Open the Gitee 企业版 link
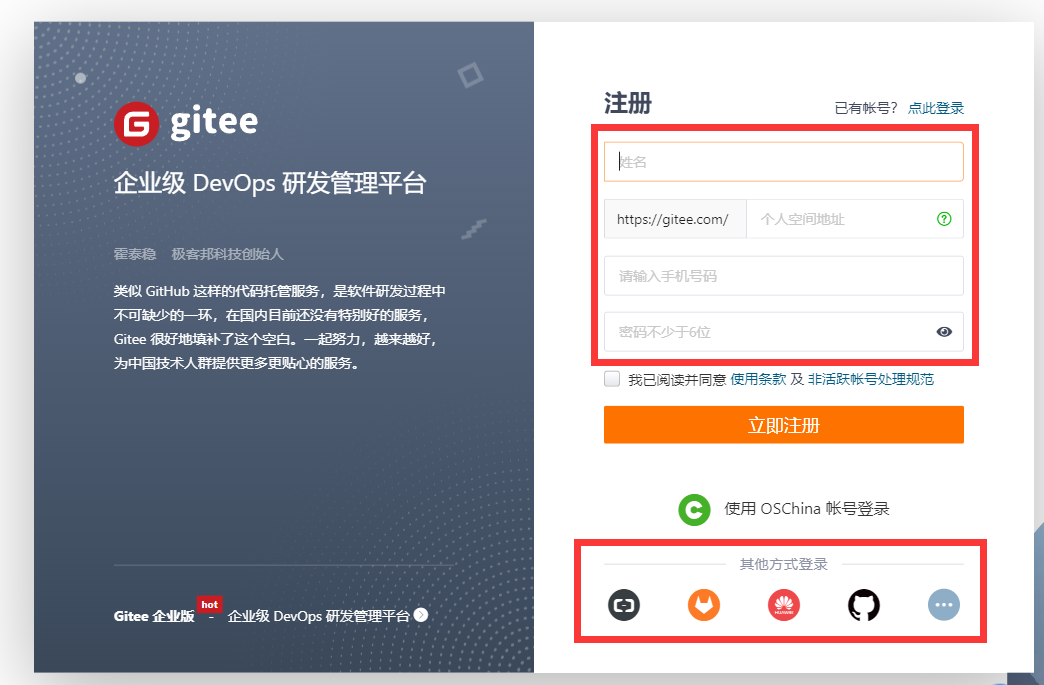This screenshot has height=685, width=1044. tap(154, 616)
